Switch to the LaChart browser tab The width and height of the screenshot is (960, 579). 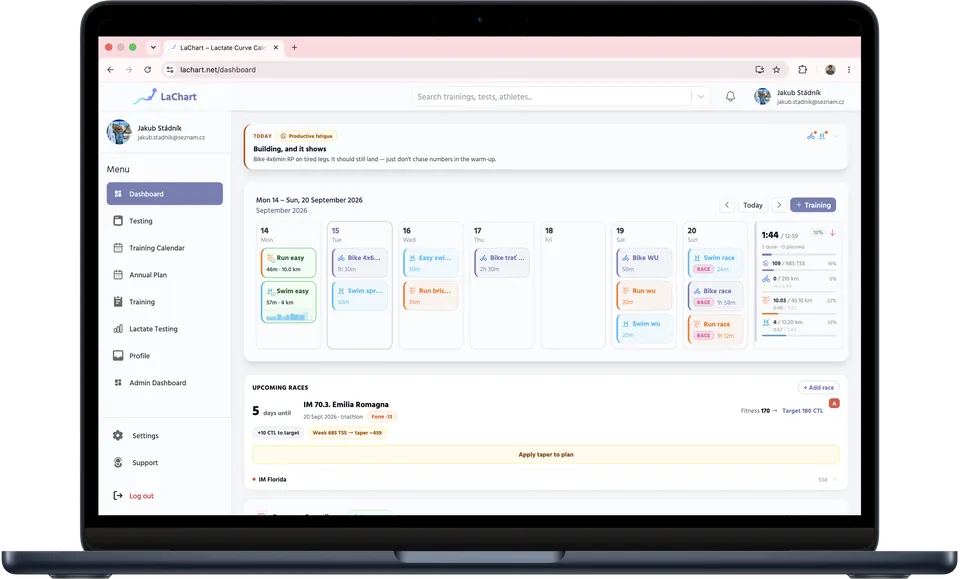pos(223,47)
